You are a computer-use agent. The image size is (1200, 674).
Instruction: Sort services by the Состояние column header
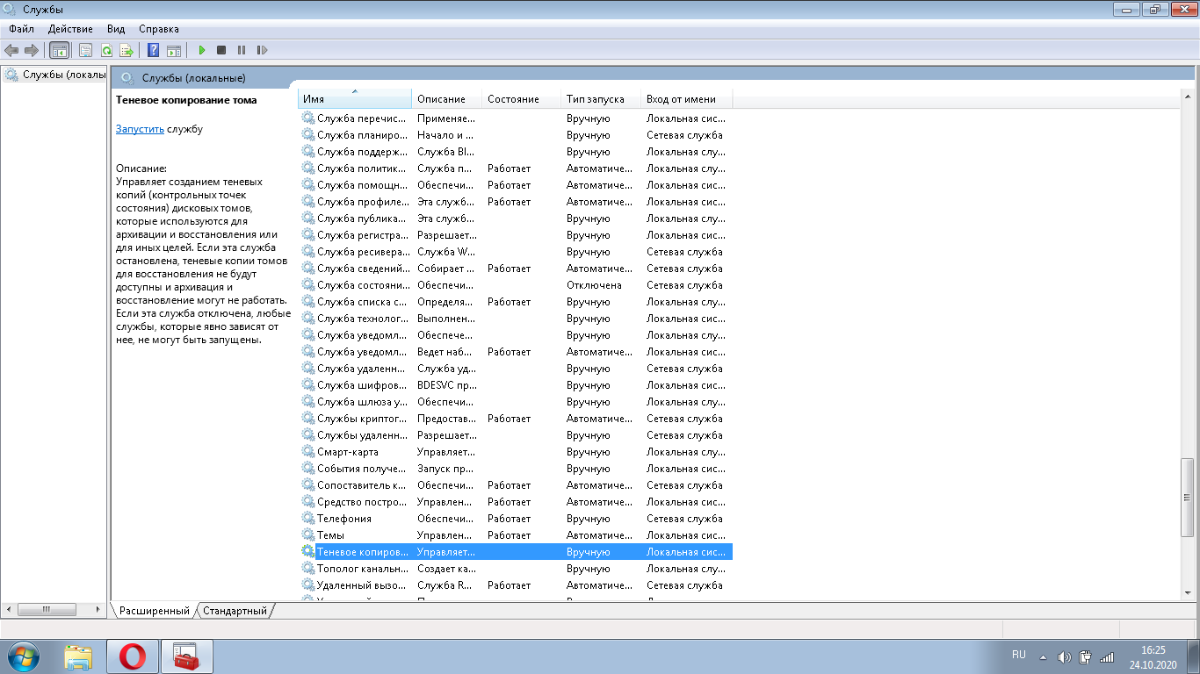[513, 99]
